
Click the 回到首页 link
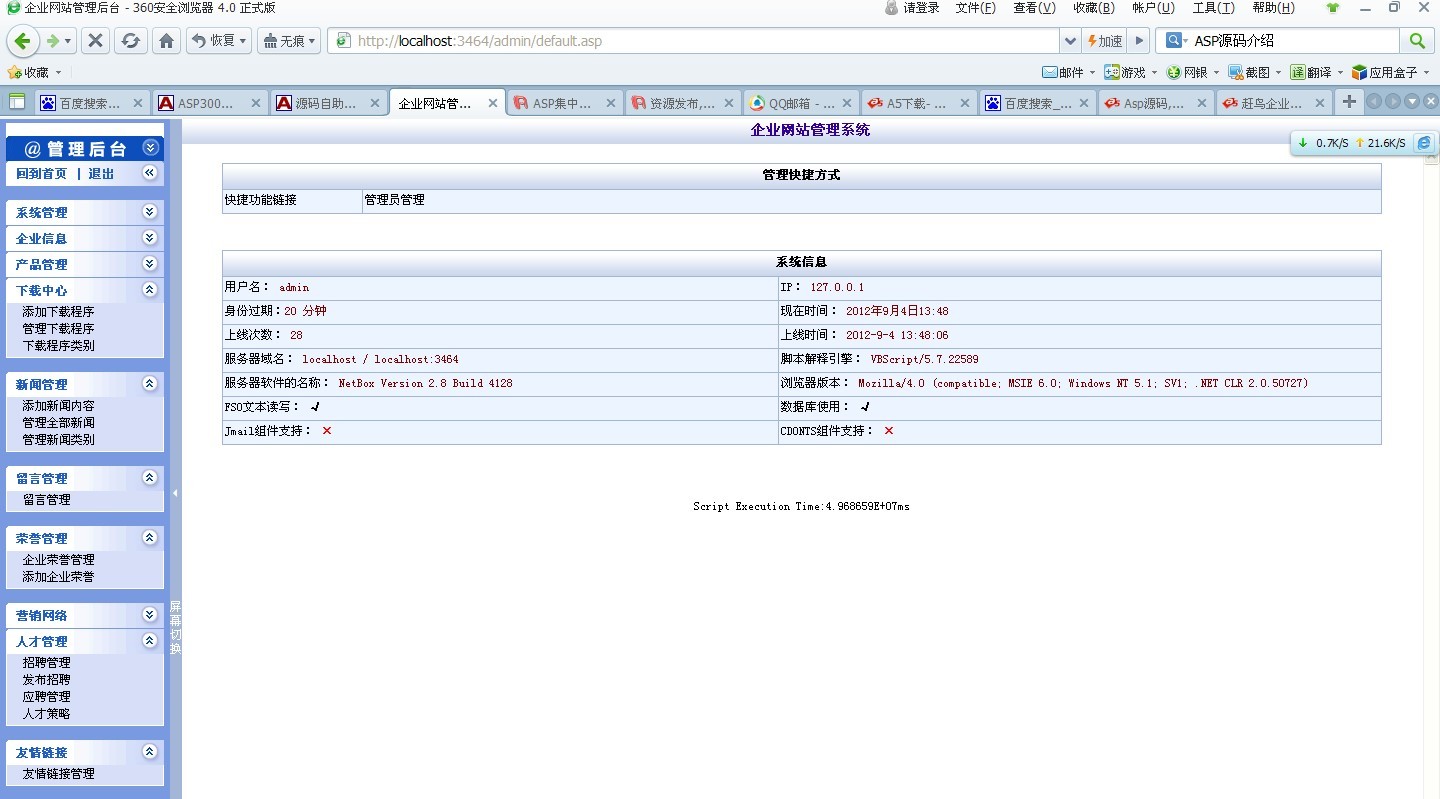[x=42, y=174]
